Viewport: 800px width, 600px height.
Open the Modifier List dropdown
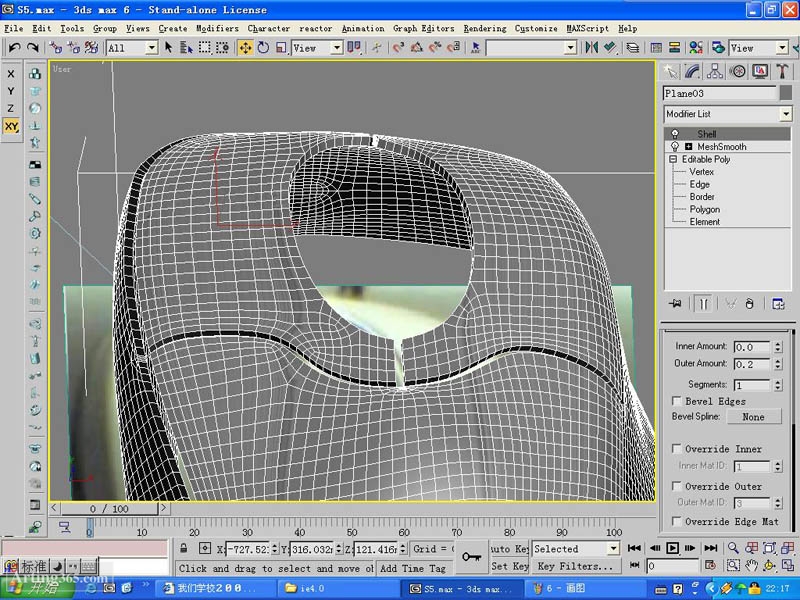click(x=787, y=113)
